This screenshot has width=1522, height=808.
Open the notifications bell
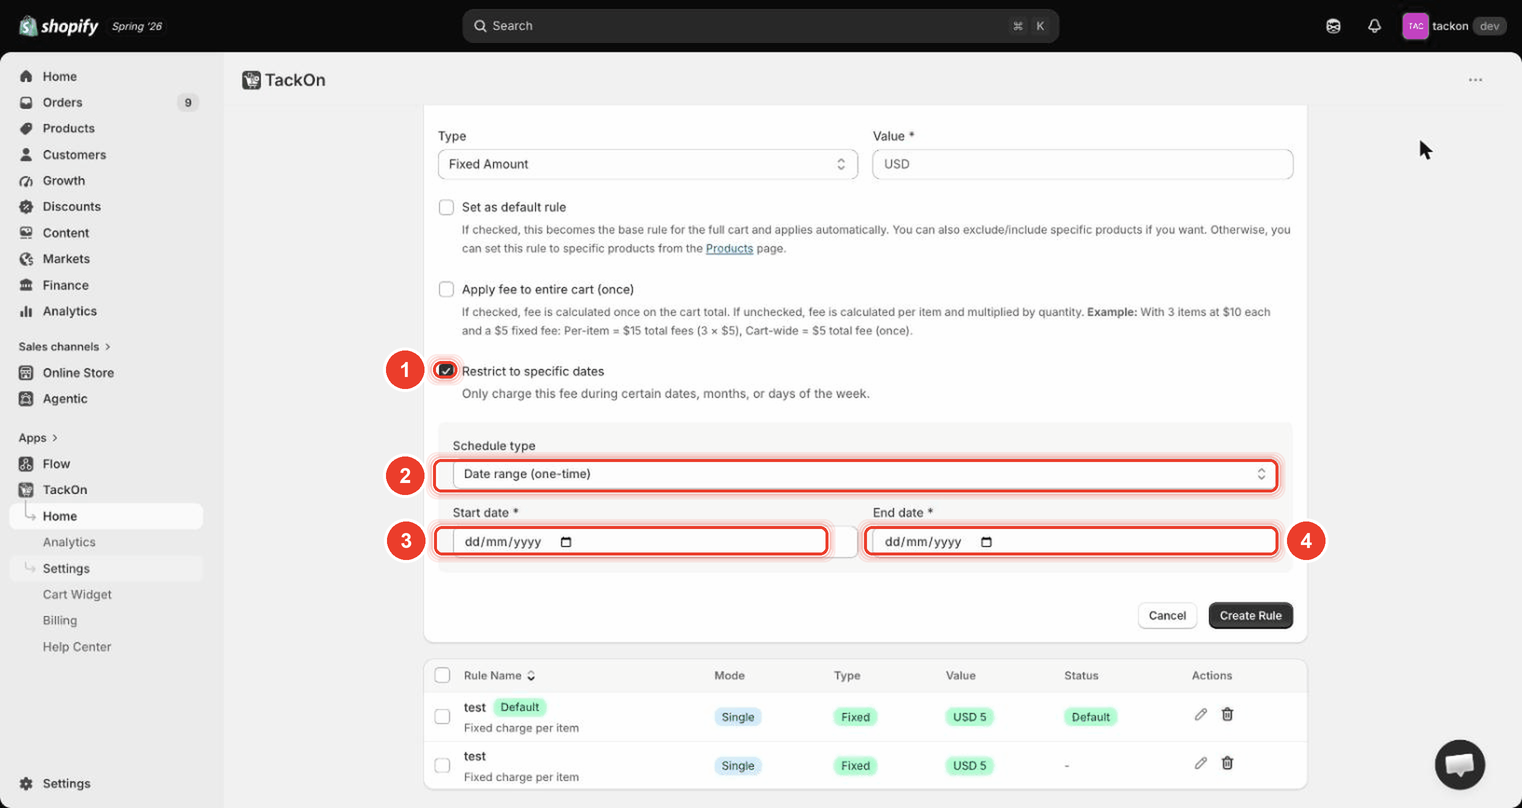click(x=1374, y=26)
